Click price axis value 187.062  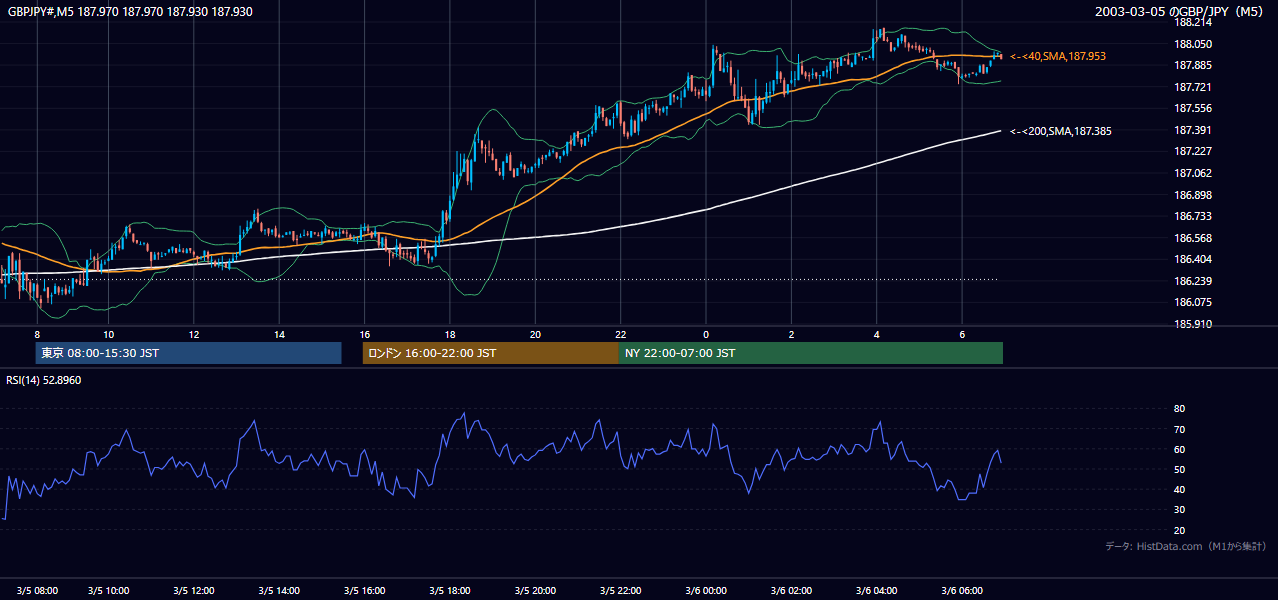(1193, 173)
